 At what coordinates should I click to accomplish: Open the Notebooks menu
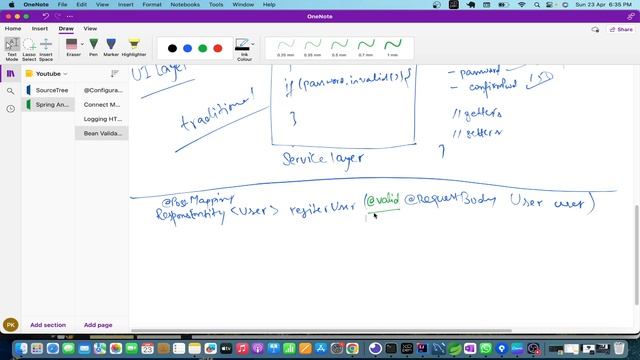[x=185, y=4]
